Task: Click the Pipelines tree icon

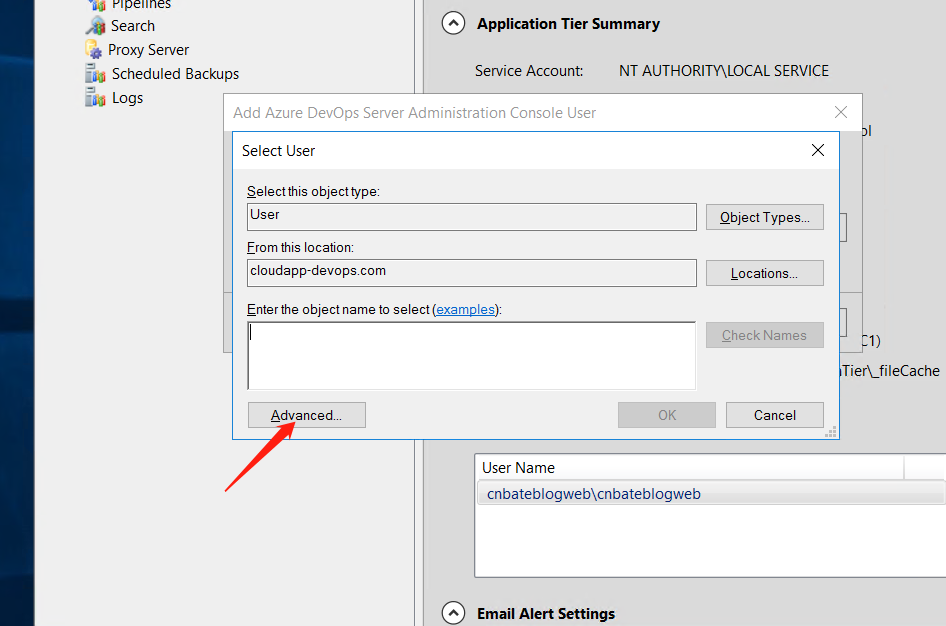Action: click(x=97, y=5)
